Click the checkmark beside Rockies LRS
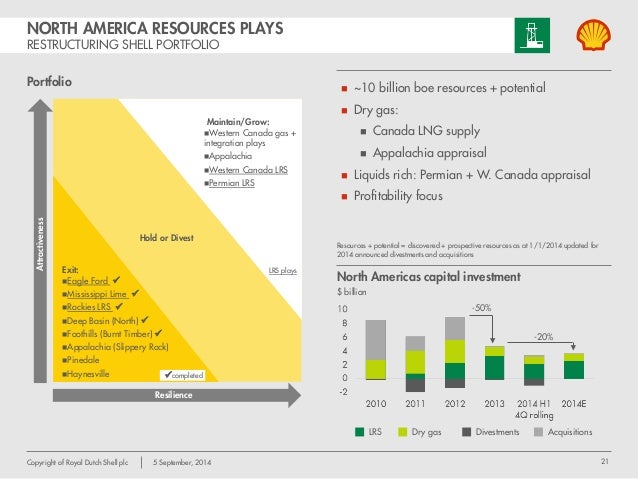This screenshot has width=638, height=479. click(x=119, y=306)
